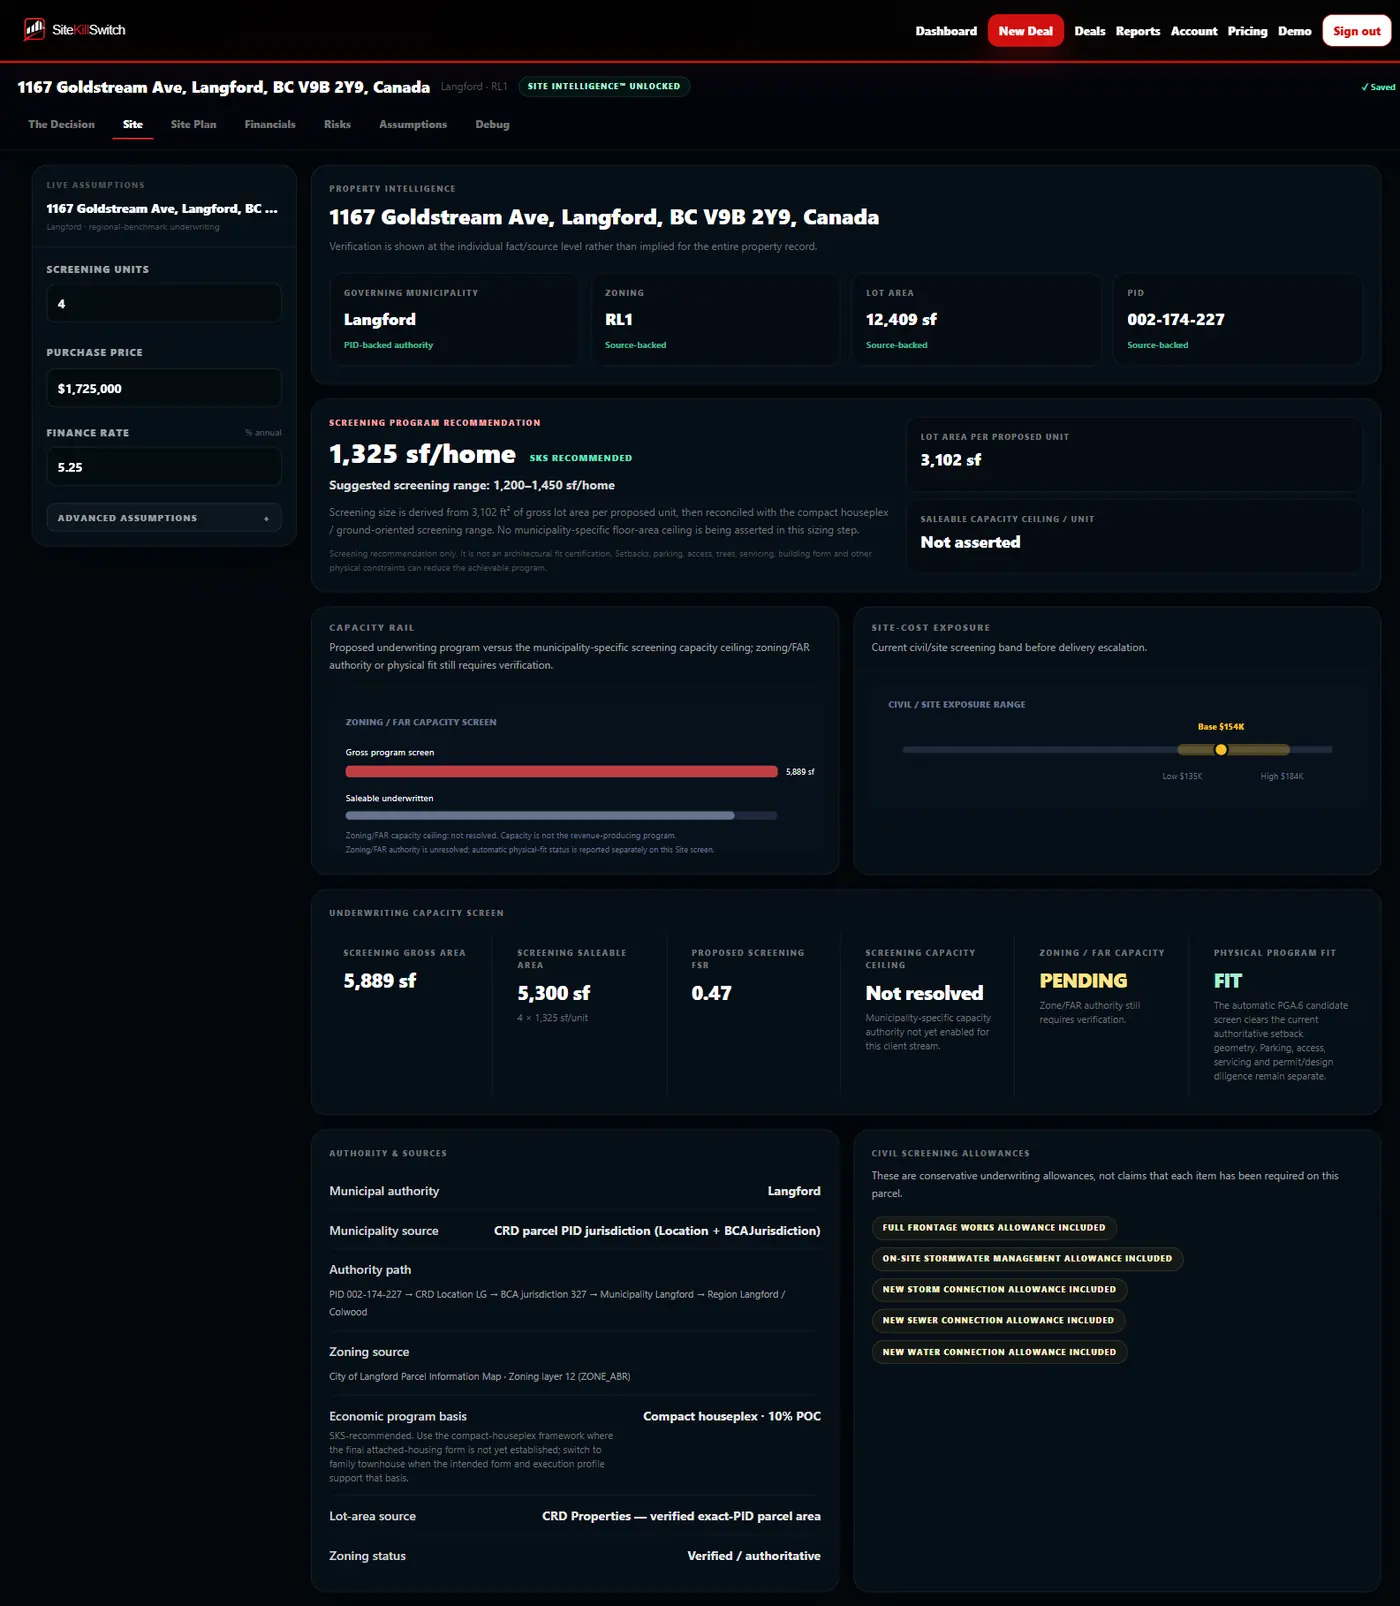Click the 5,889 sf screening gross area
This screenshot has height=1606, width=1400.
[380, 981]
